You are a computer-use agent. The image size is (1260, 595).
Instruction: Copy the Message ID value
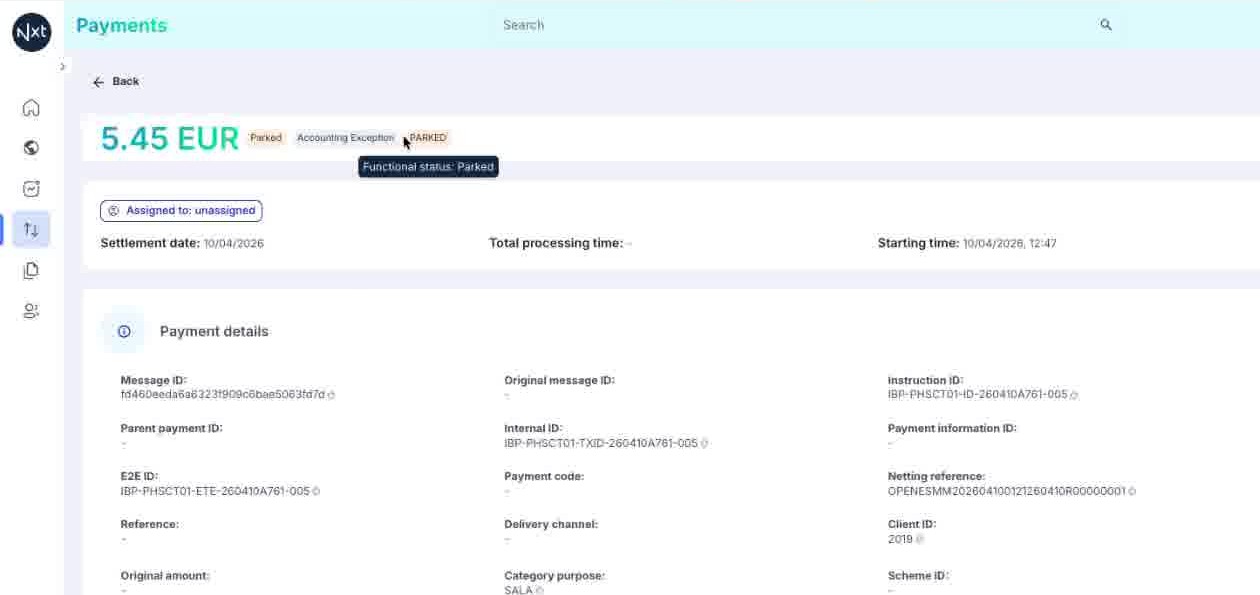(x=332, y=395)
